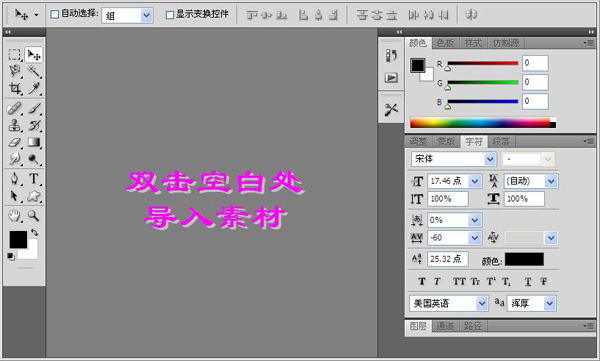This screenshot has height=361, width=600.
Task: Select the Pen tool
Action: pyautogui.click(x=15, y=179)
